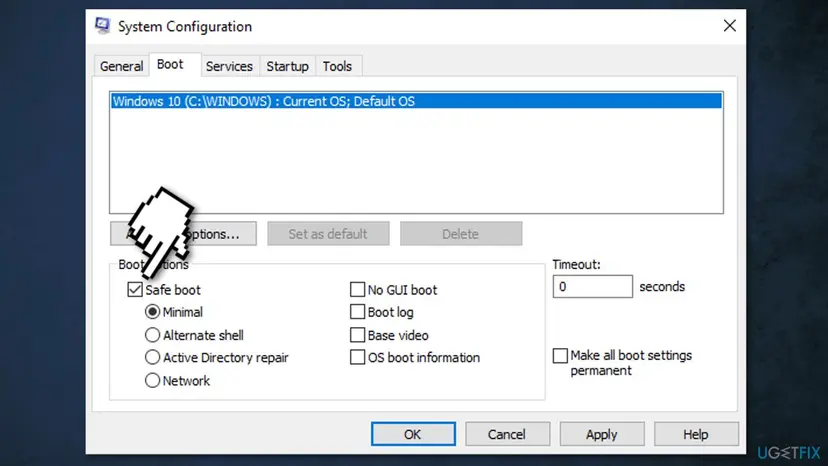Select Active Directory repair option
Image resolution: width=828 pixels, height=466 pixels.
pyautogui.click(x=152, y=358)
